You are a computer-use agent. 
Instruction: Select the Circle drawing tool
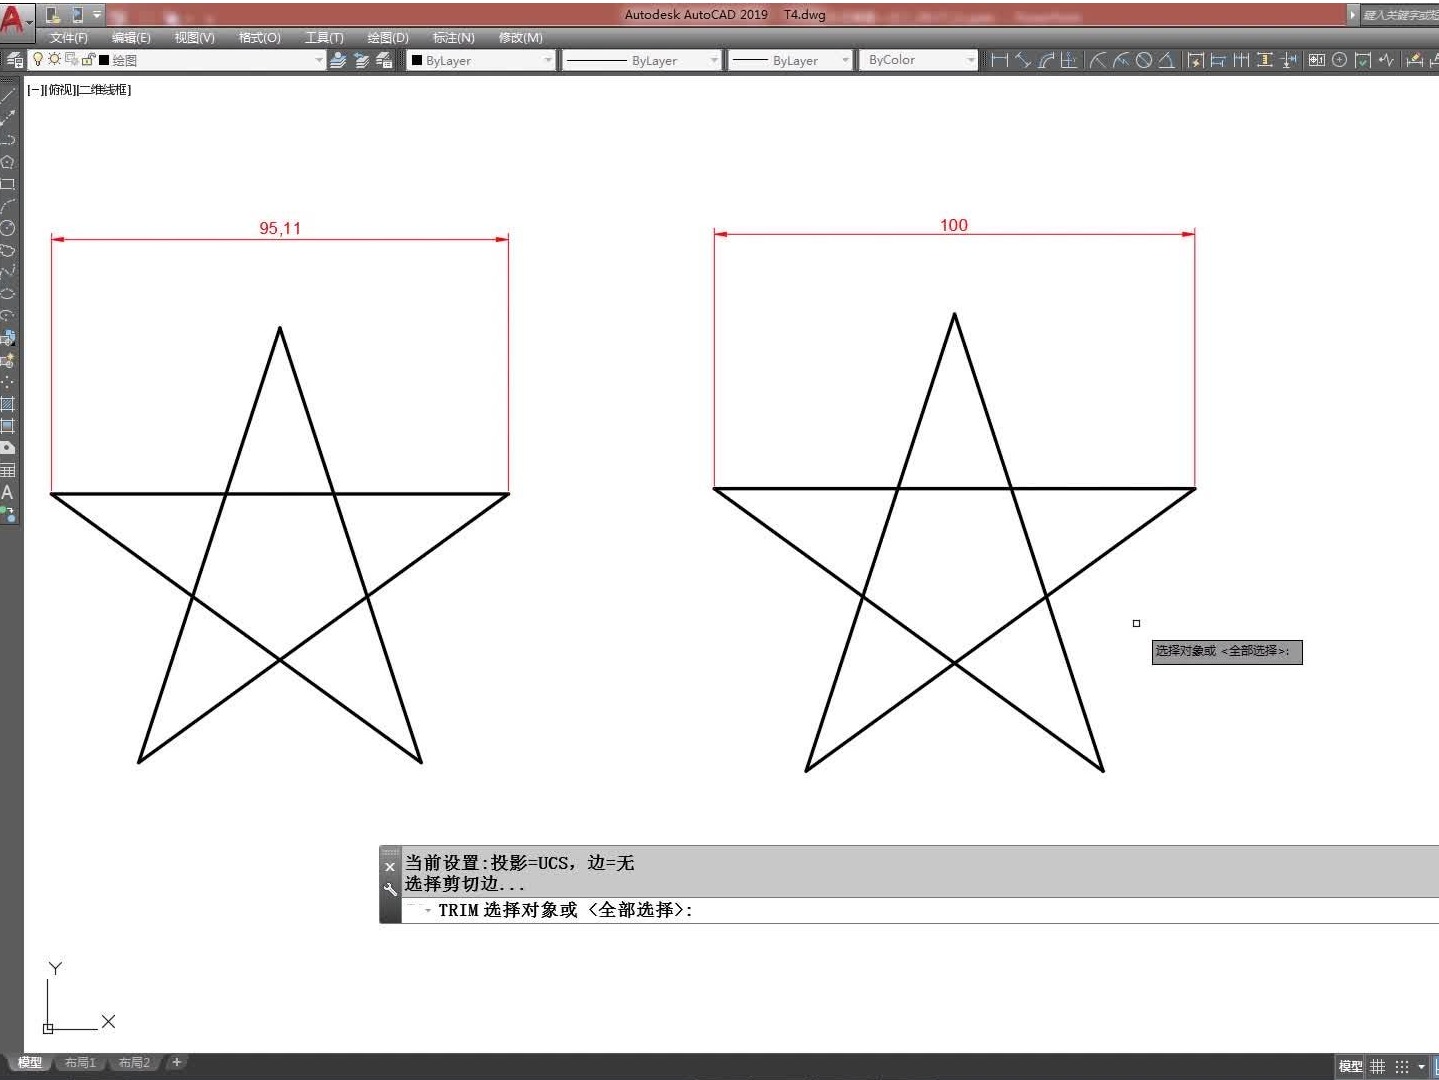point(8,228)
